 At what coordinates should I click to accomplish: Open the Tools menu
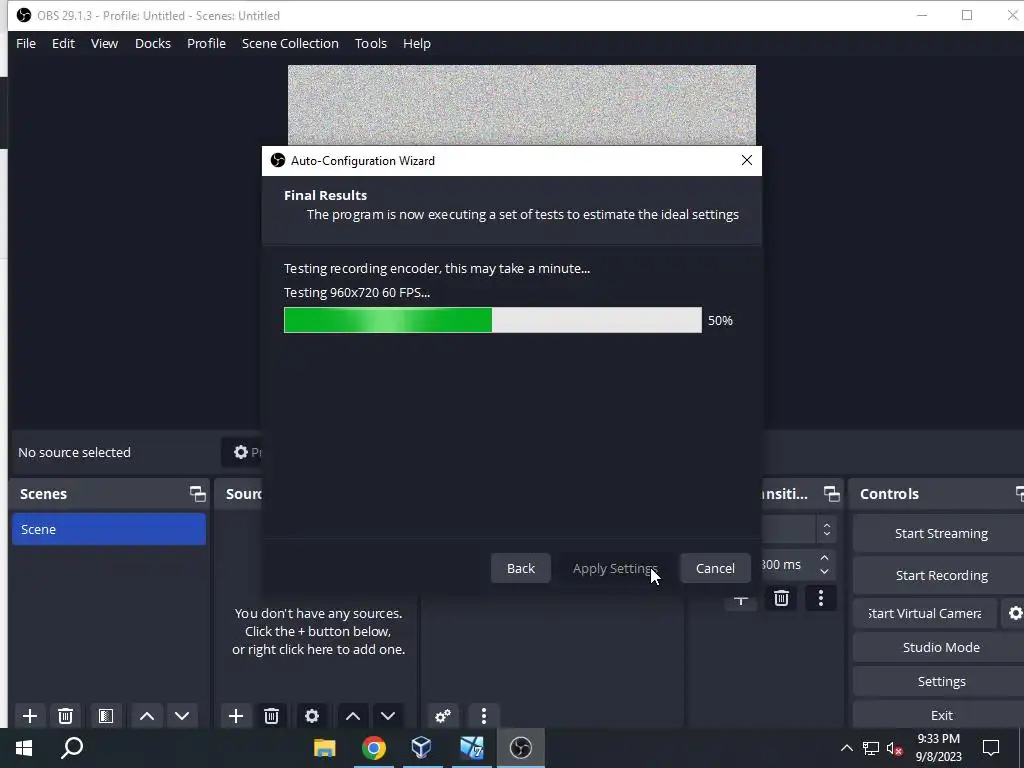tap(371, 43)
